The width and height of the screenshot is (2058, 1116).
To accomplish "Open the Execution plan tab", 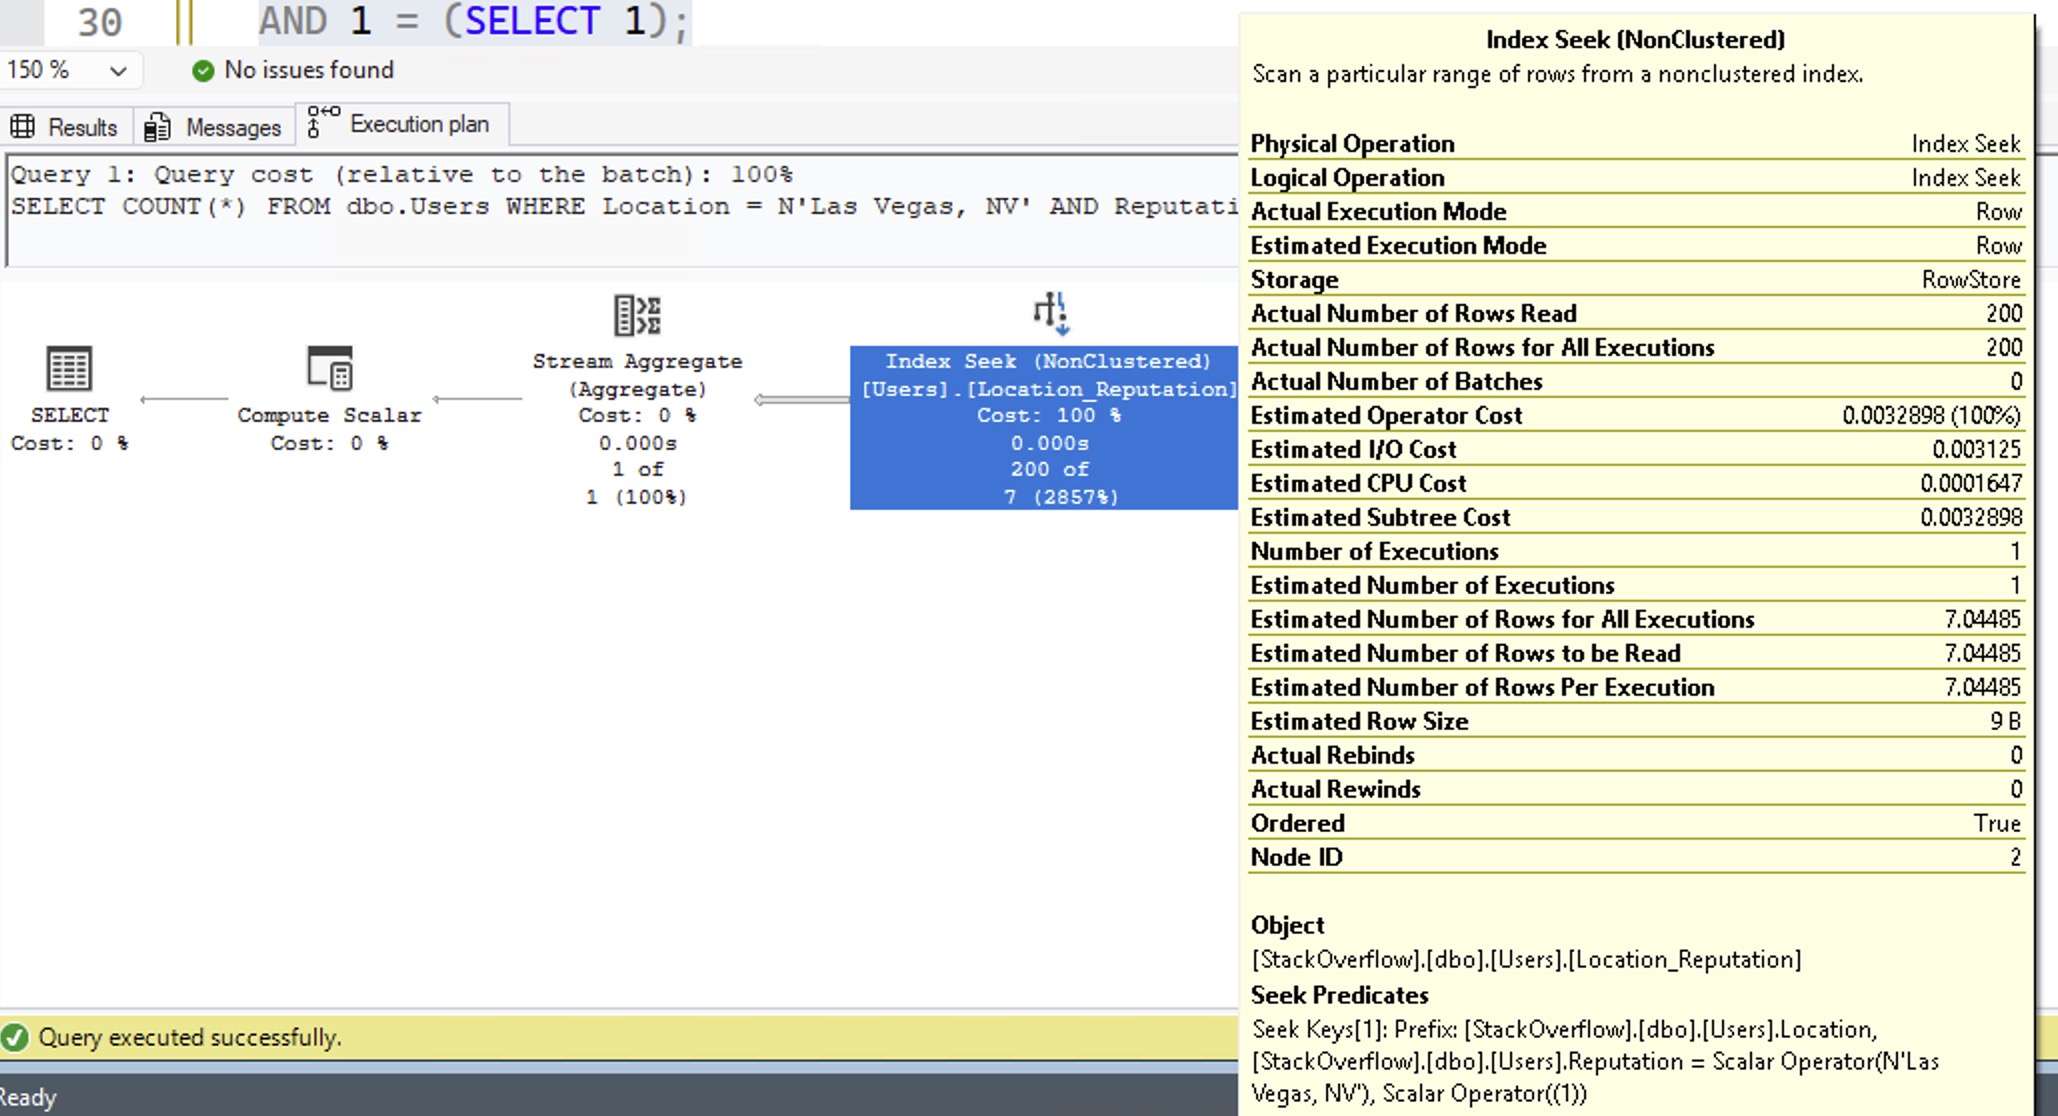I will coord(419,124).
